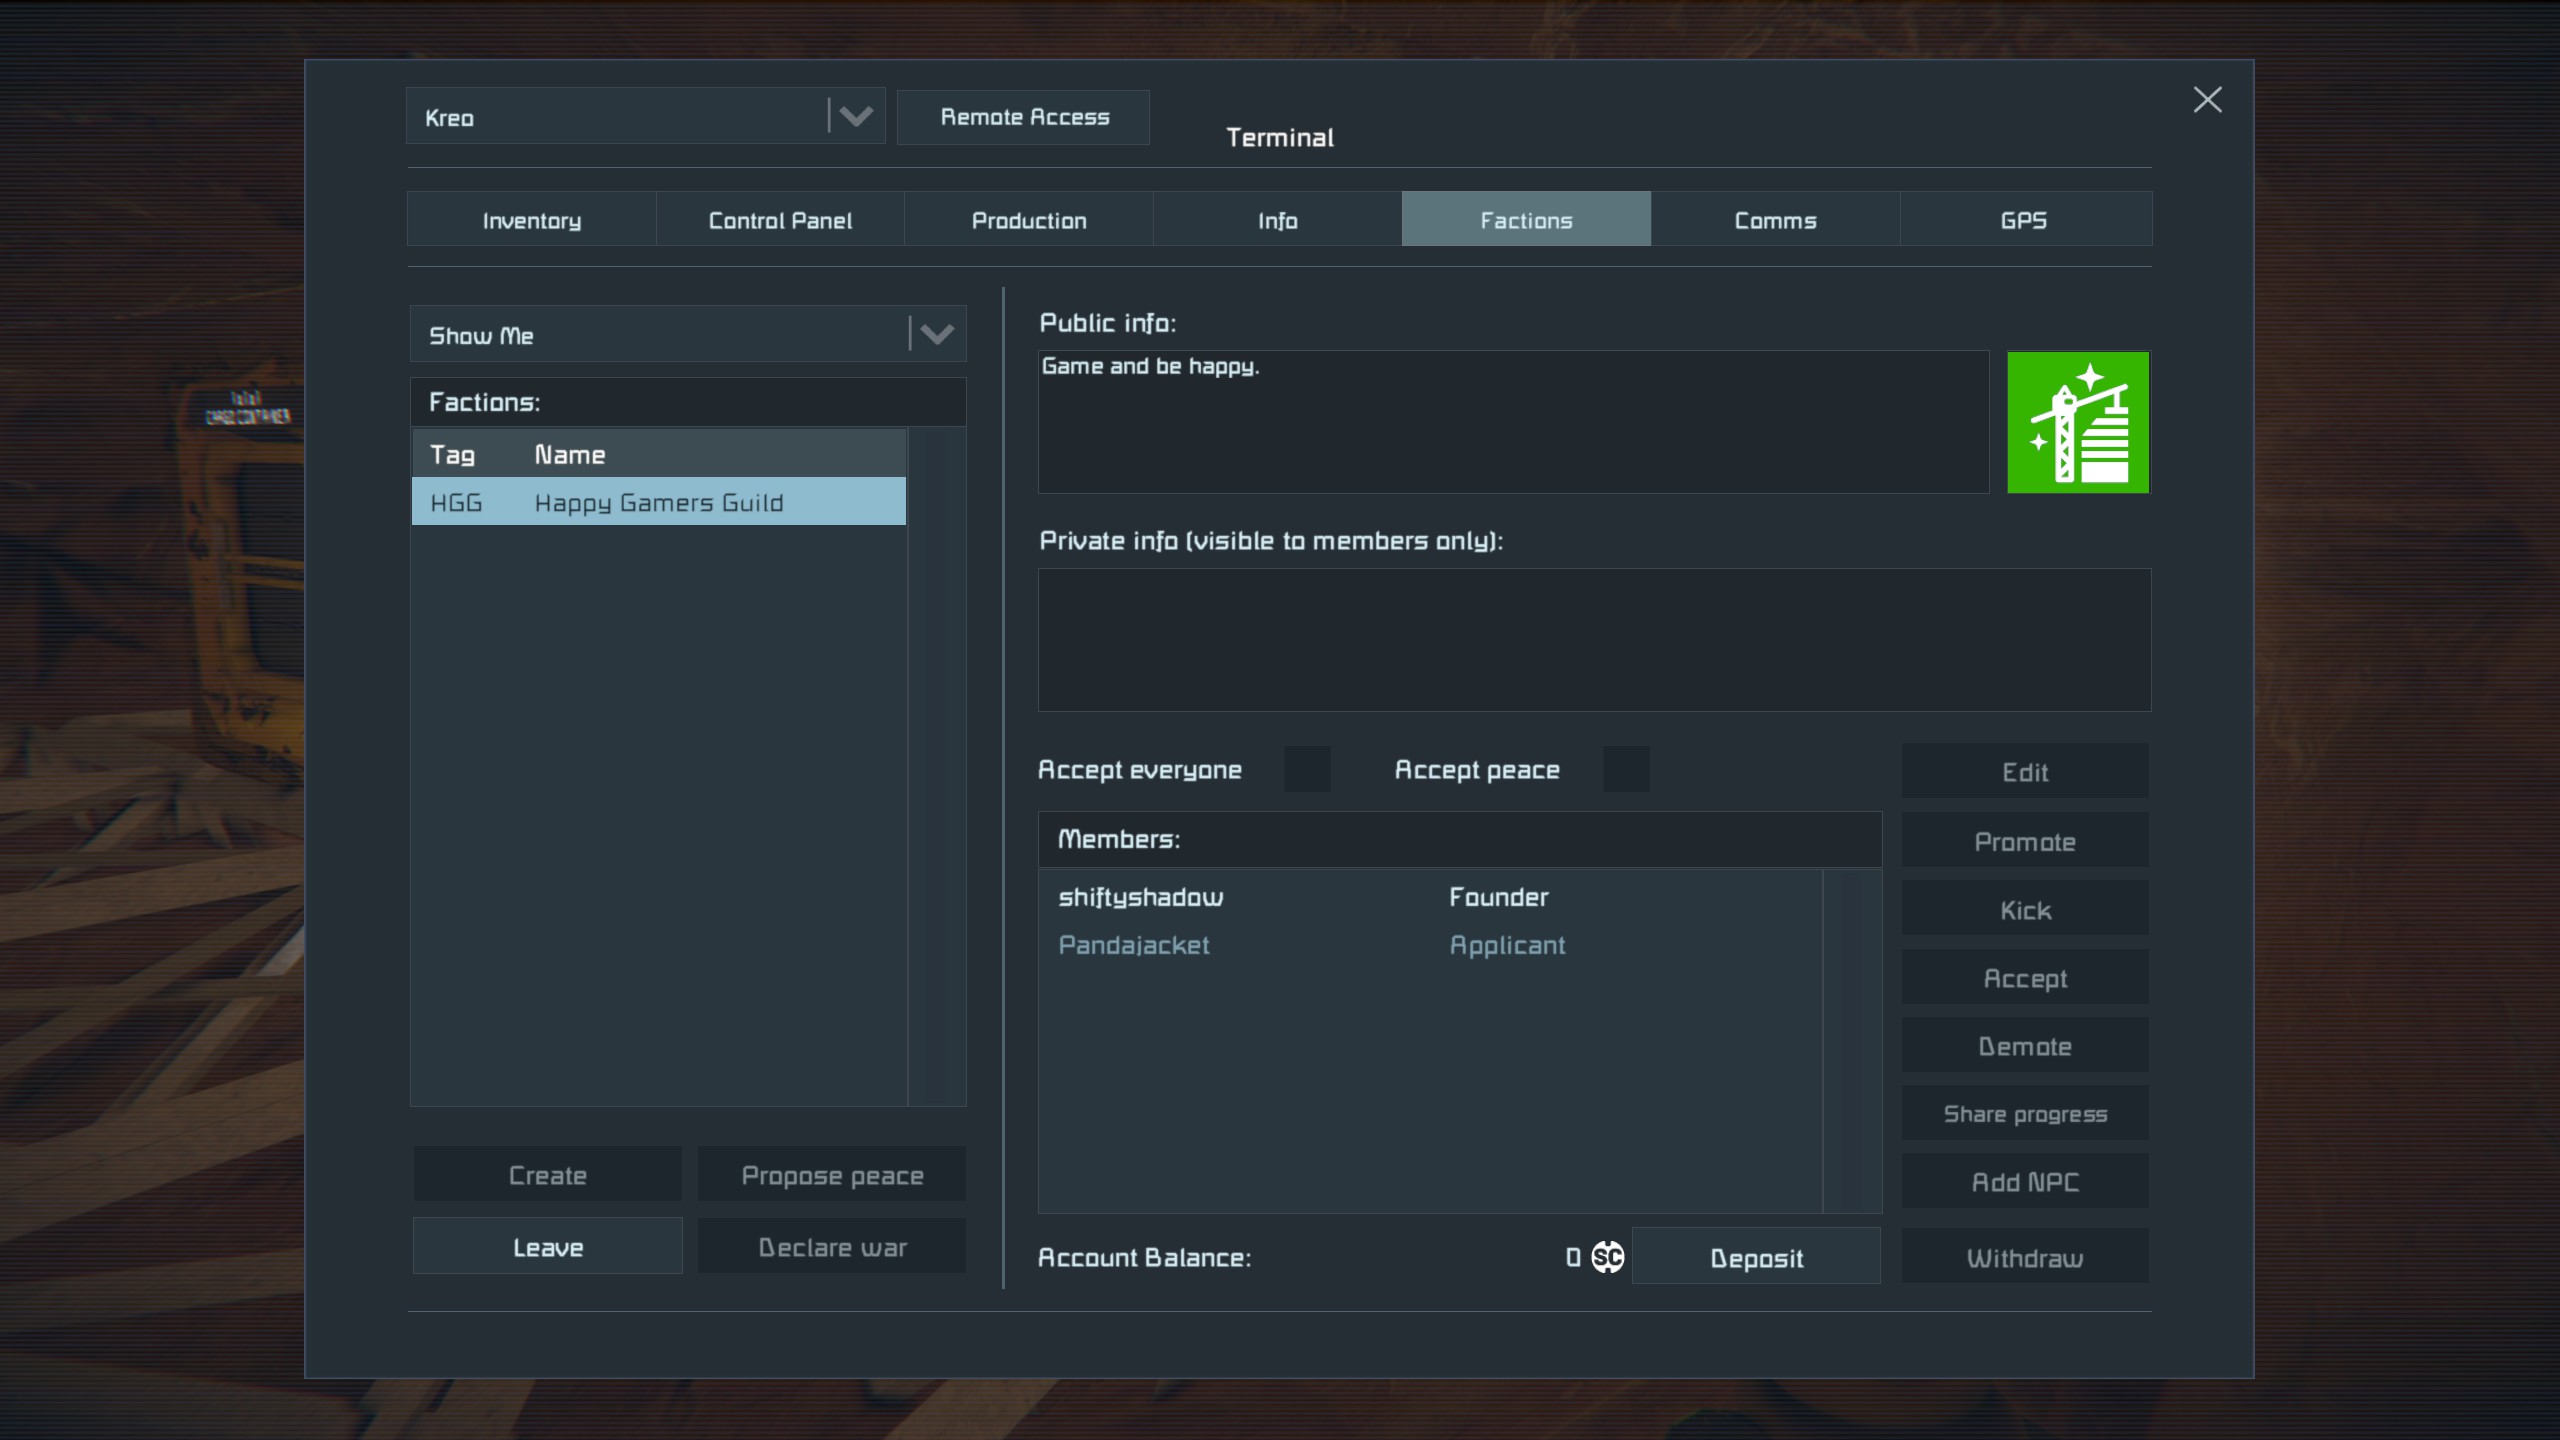Select the Happy Gamers Guild faction row
Image resolution: width=2560 pixels, height=1440 pixels.
[x=658, y=502]
